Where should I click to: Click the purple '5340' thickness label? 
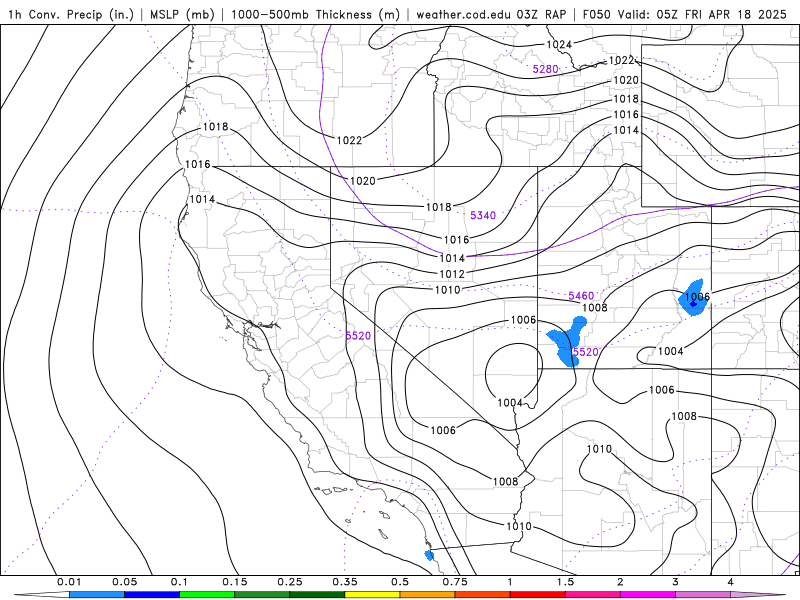[483, 215]
